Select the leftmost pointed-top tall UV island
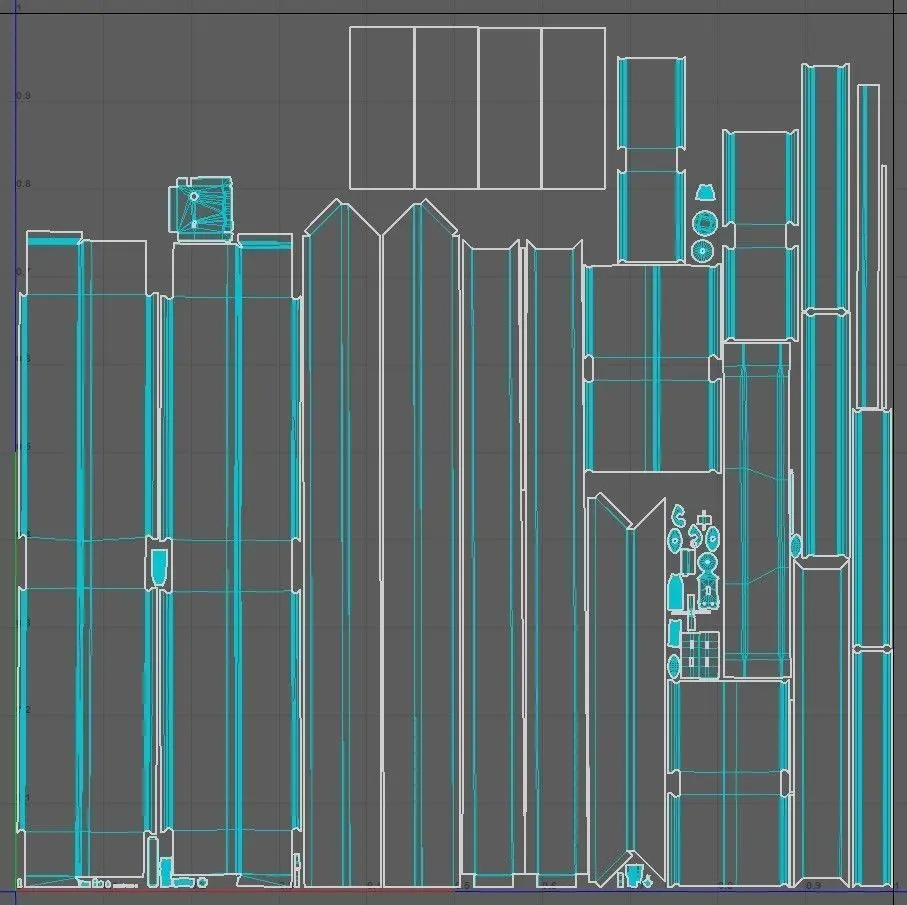 click(x=341, y=542)
